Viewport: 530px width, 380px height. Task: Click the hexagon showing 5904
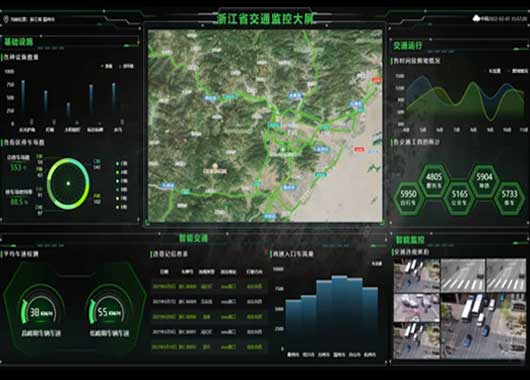click(484, 180)
